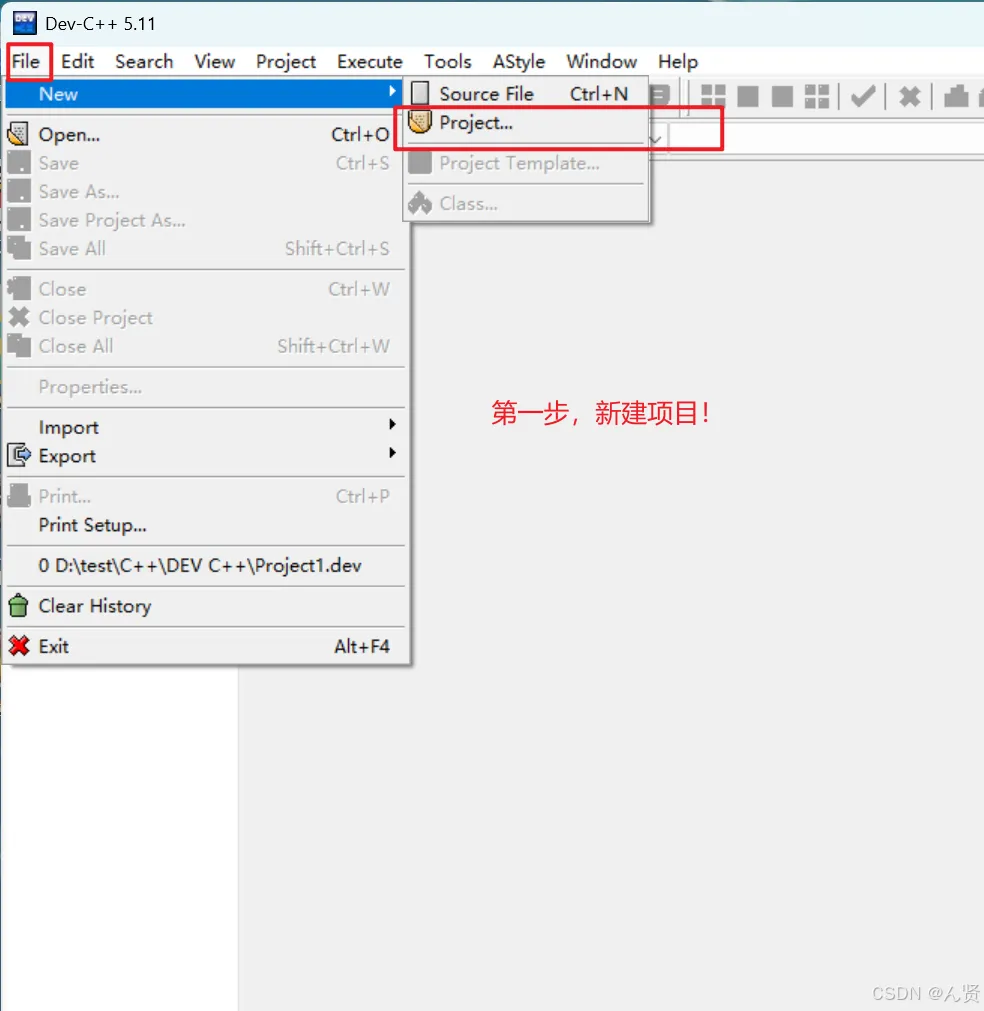The image size is (984, 1011).
Task: Open the Execute menu
Action: 369,61
